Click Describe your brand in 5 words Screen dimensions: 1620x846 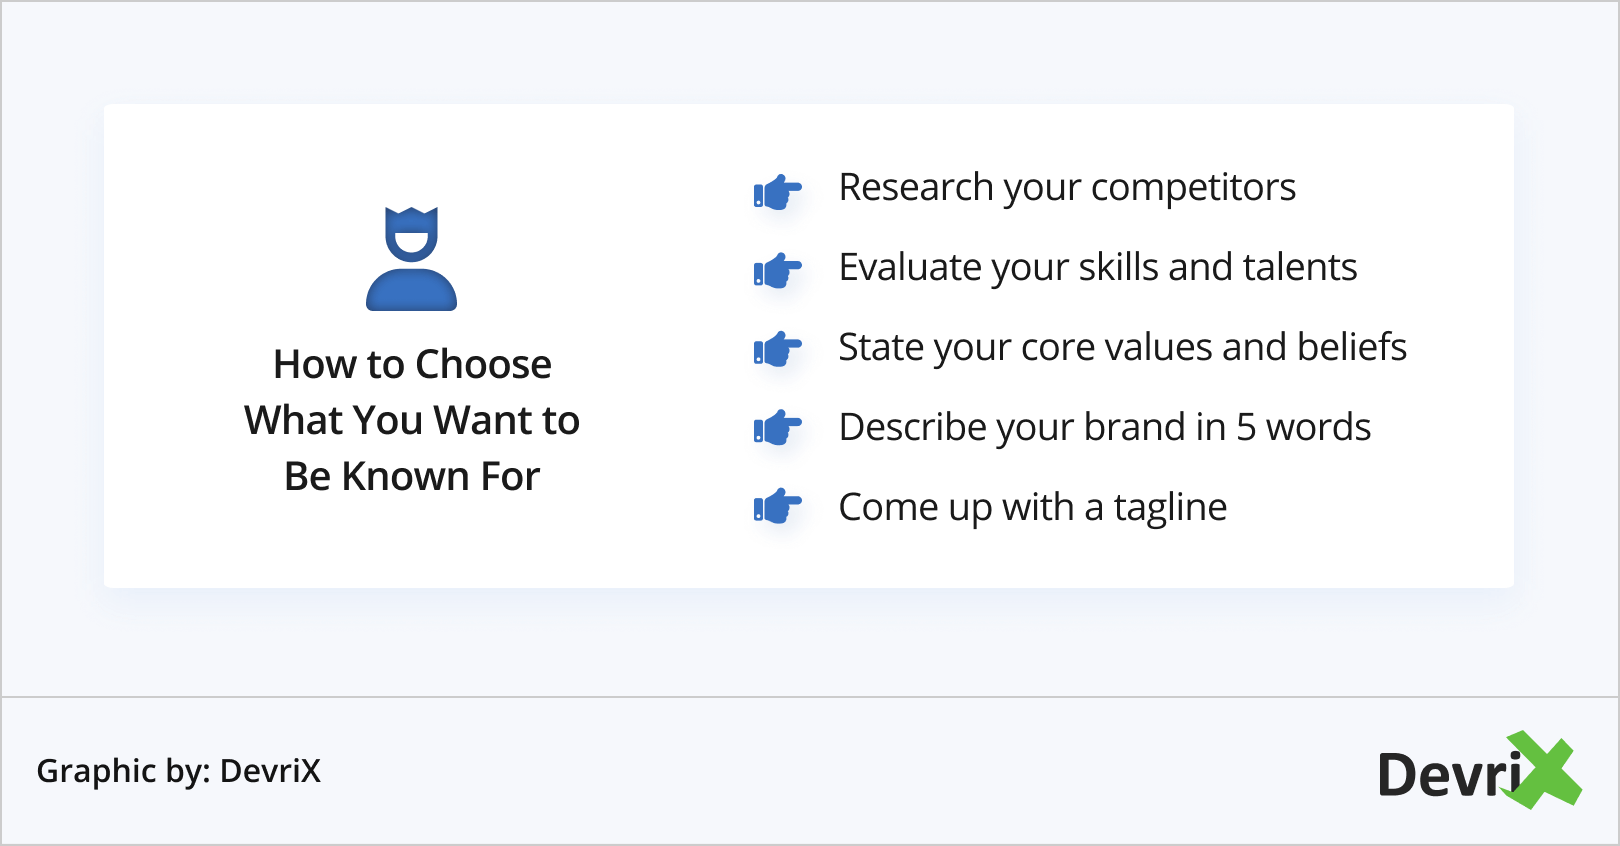pyautogui.click(x=1104, y=428)
